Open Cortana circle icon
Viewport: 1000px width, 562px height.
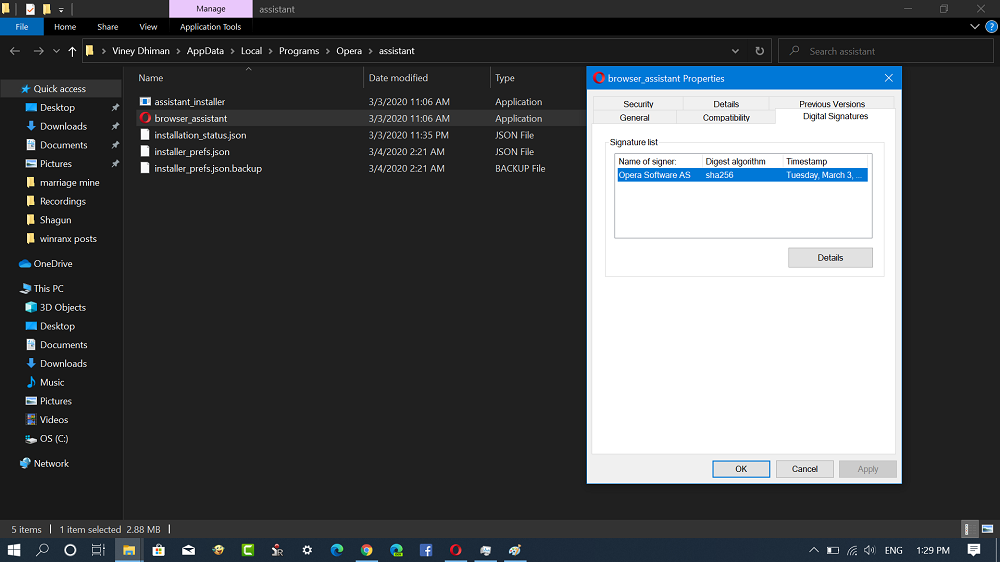pyautogui.click(x=70, y=550)
